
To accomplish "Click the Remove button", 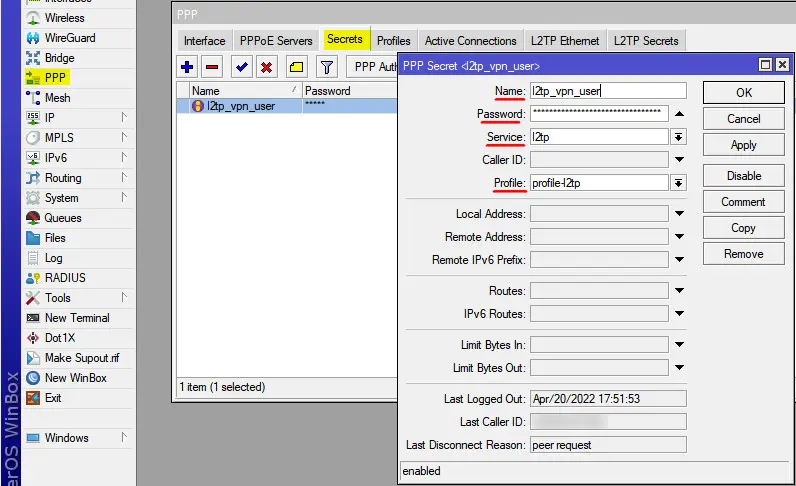I will pos(744,253).
